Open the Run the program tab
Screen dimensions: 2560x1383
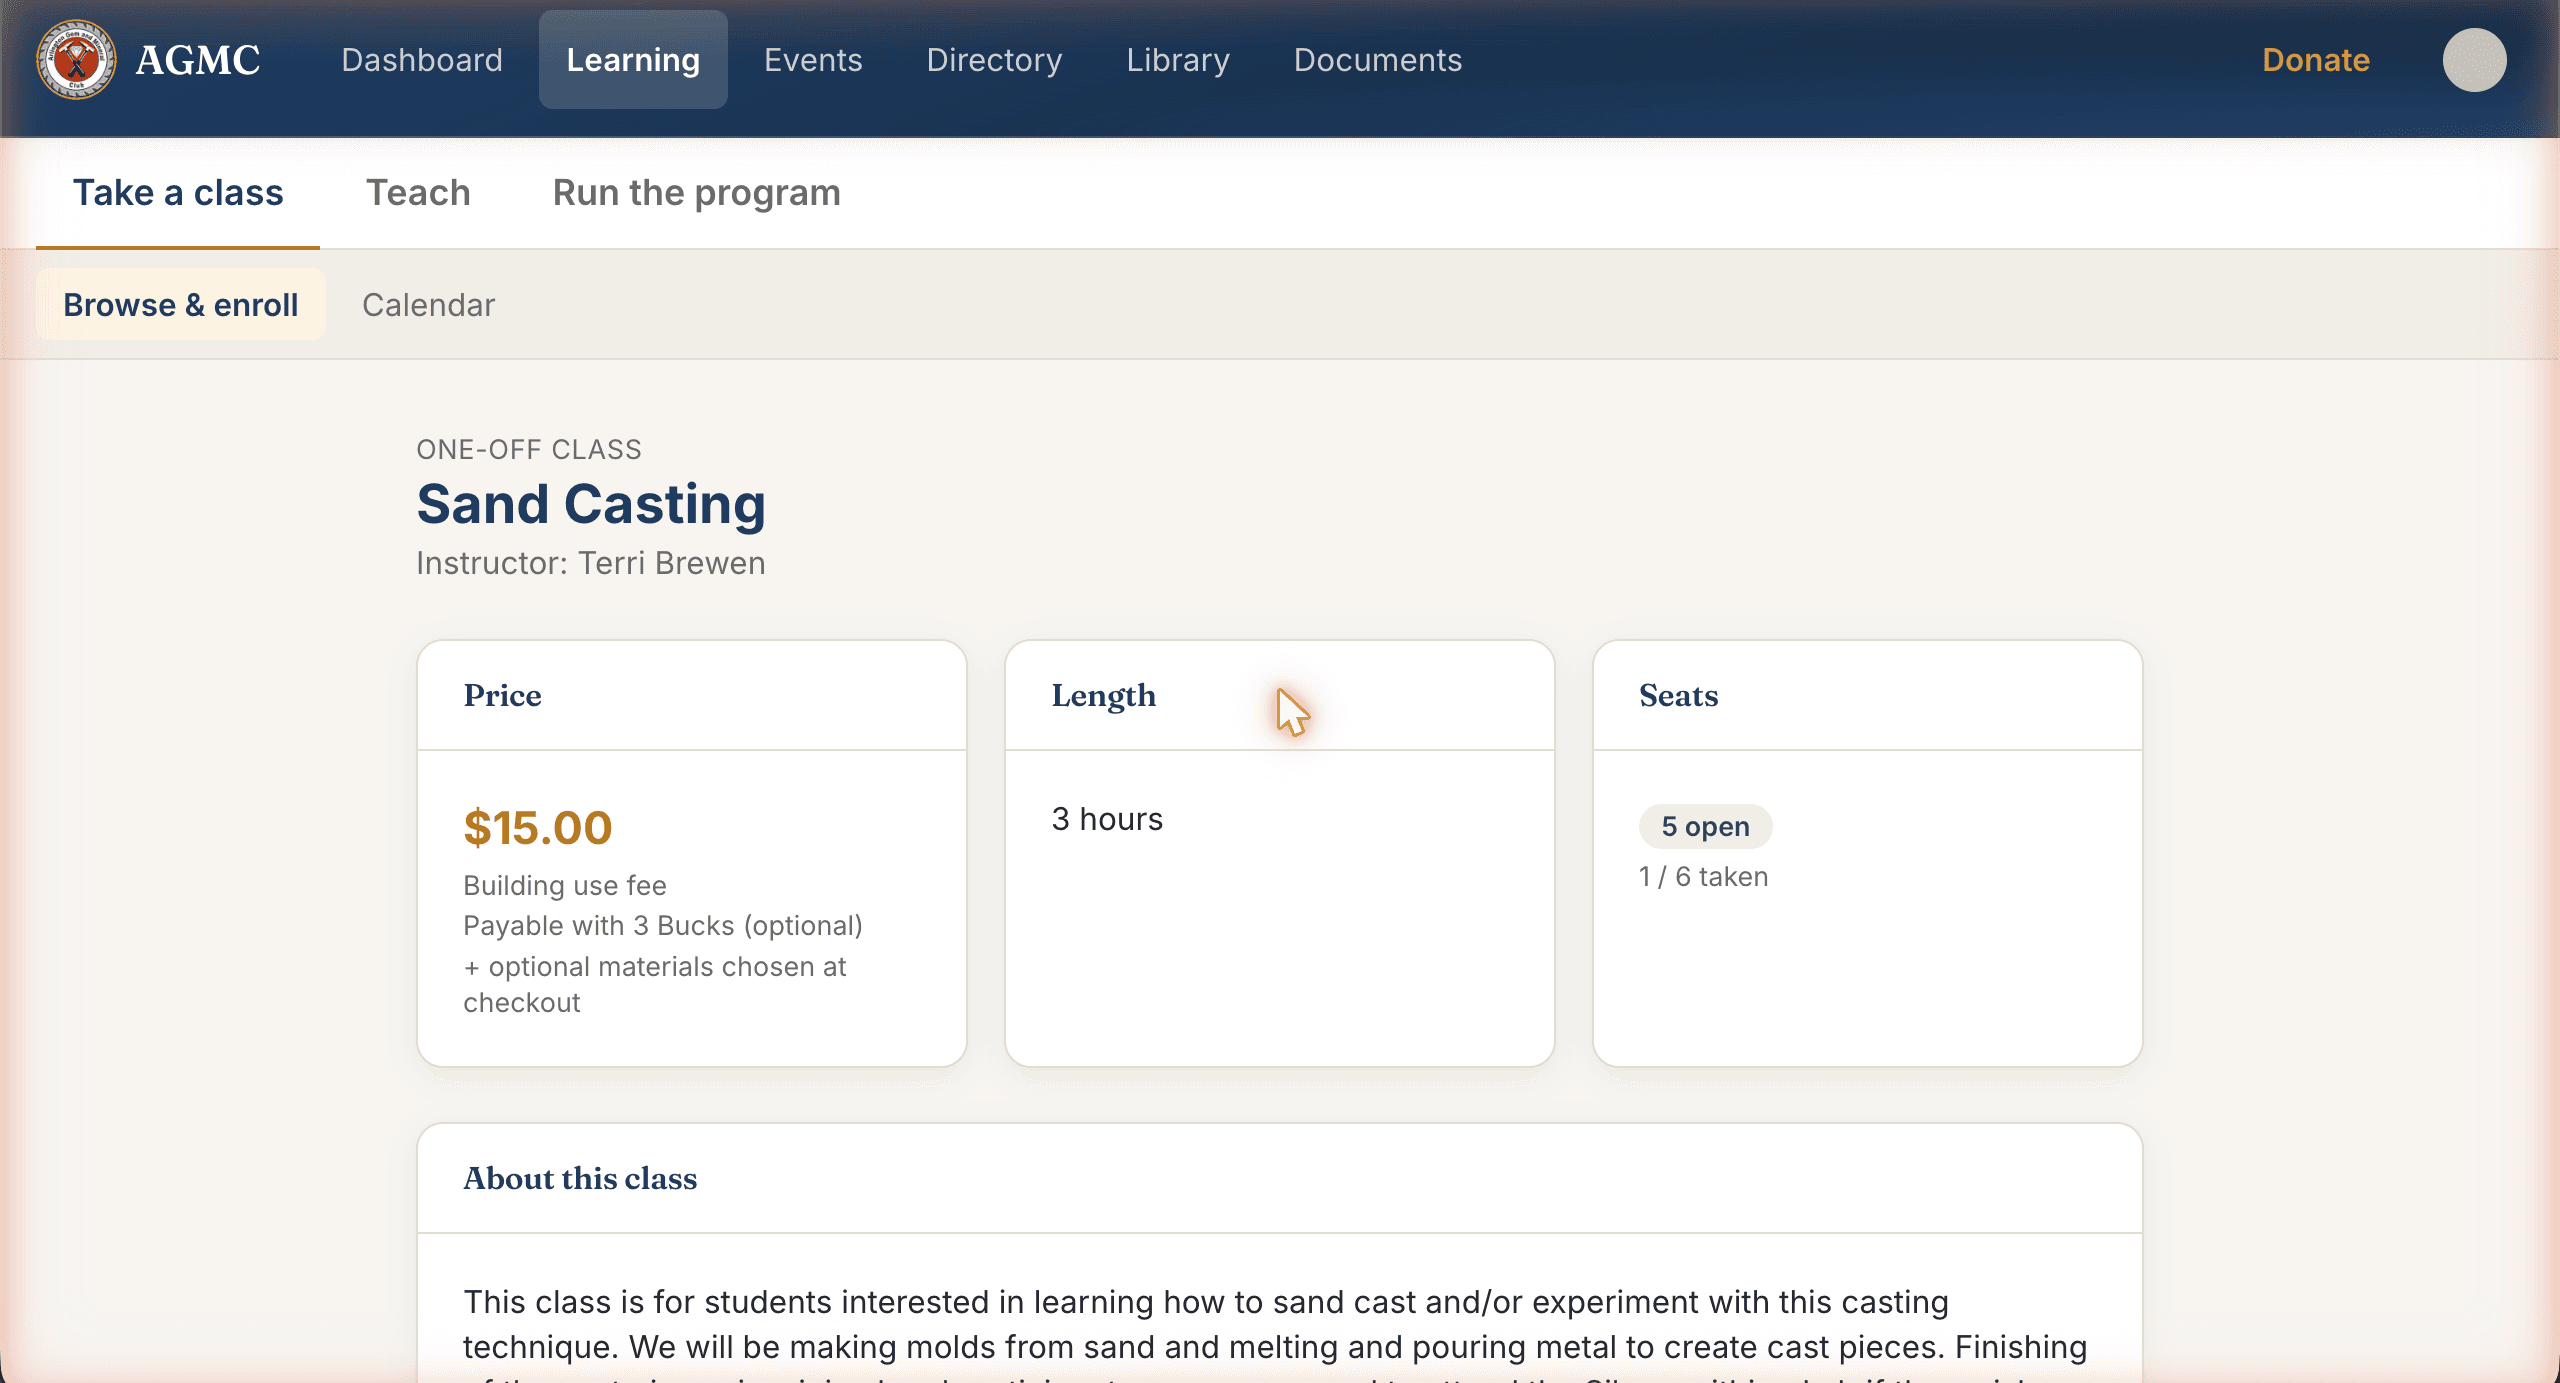tap(697, 193)
